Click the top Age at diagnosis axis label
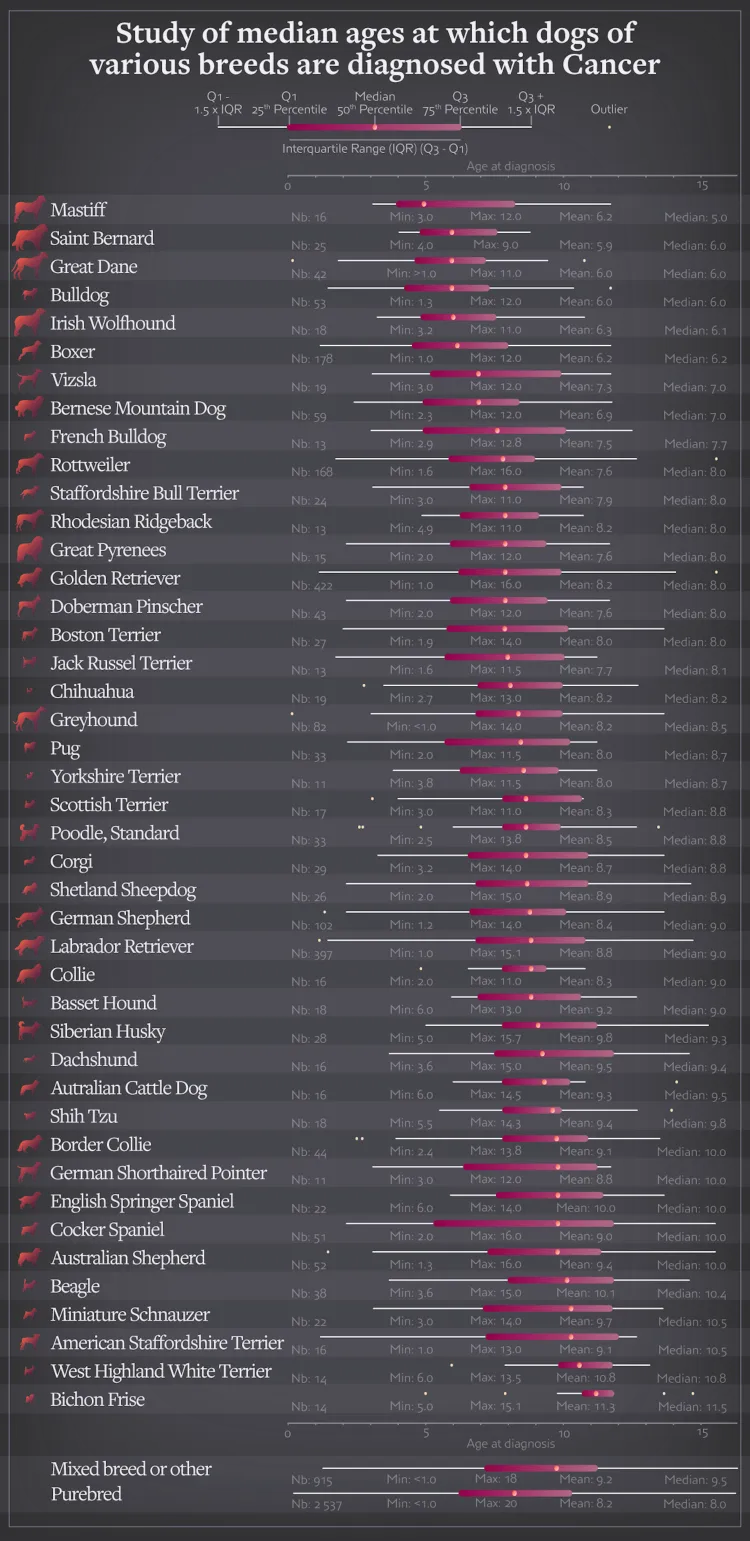Image resolution: width=750 pixels, height=1541 pixels. pyautogui.click(x=510, y=167)
